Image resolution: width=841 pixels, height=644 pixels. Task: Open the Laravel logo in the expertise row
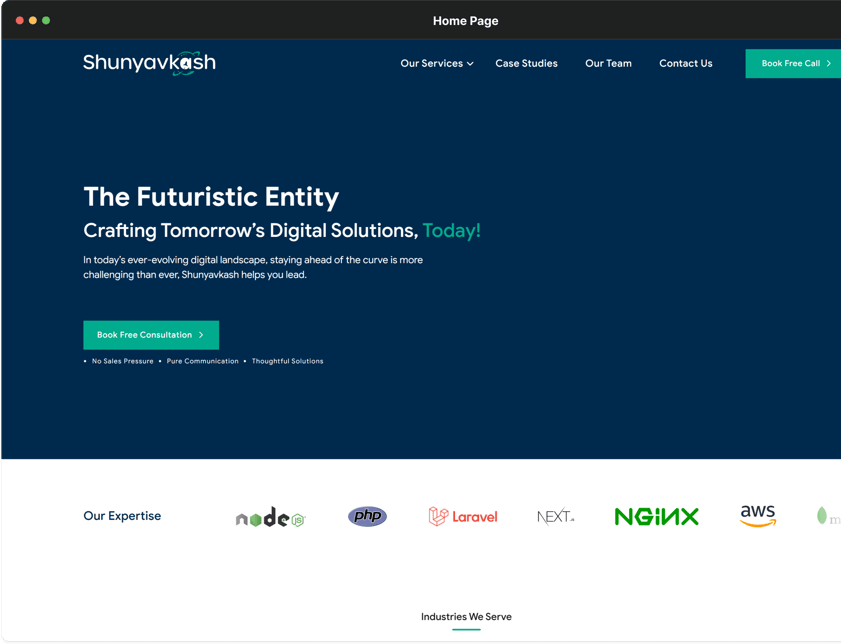coord(462,516)
